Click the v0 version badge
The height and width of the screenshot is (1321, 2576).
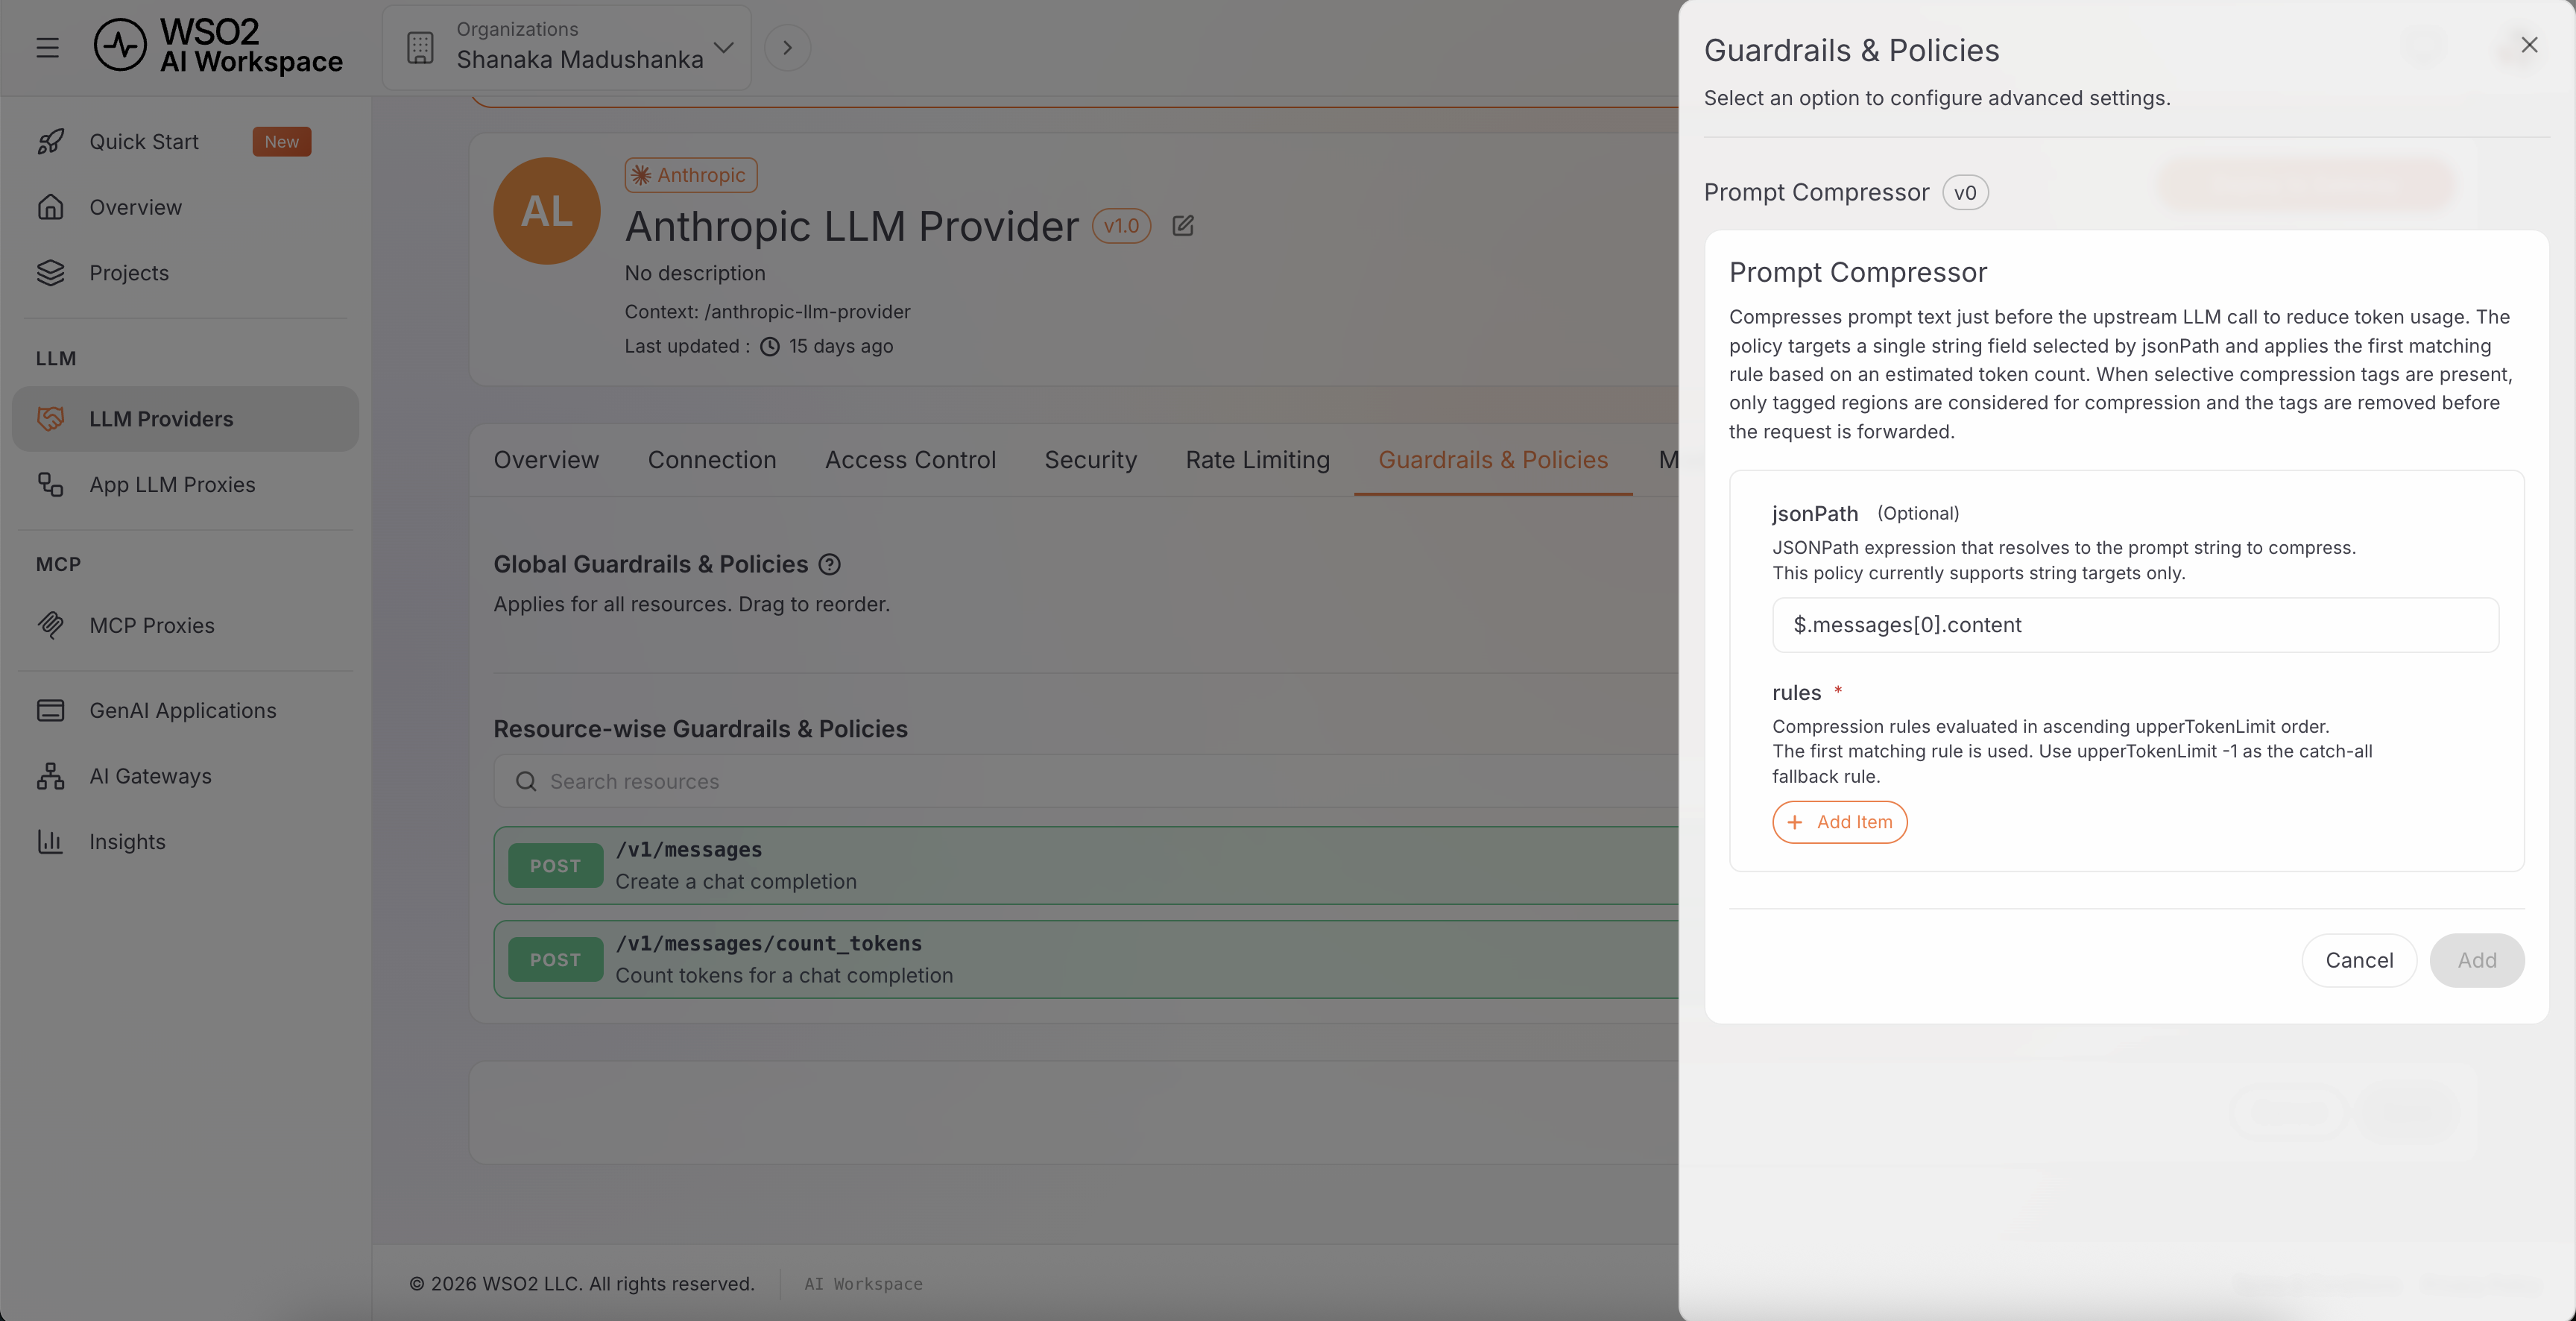pos(1965,192)
